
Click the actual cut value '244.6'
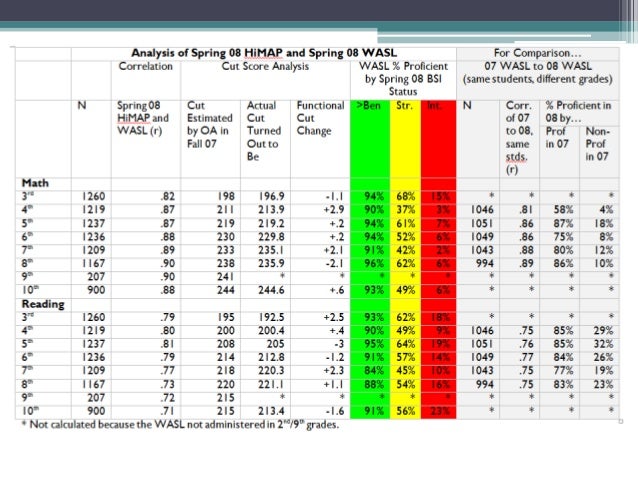coord(271,291)
